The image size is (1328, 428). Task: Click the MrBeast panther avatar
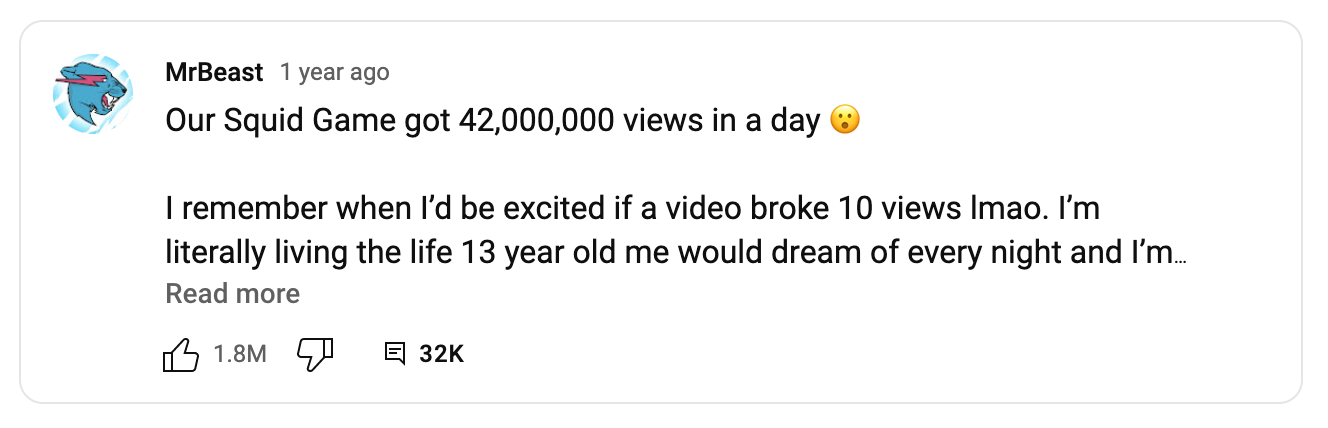[x=93, y=94]
